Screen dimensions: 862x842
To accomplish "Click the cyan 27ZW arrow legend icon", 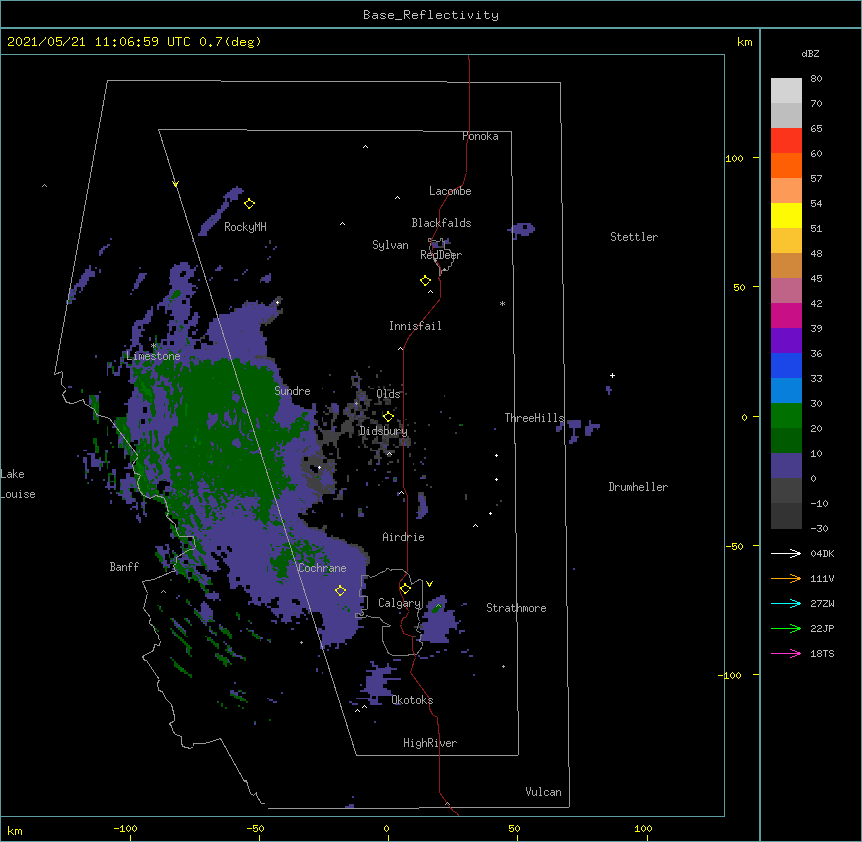I will [786, 603].
